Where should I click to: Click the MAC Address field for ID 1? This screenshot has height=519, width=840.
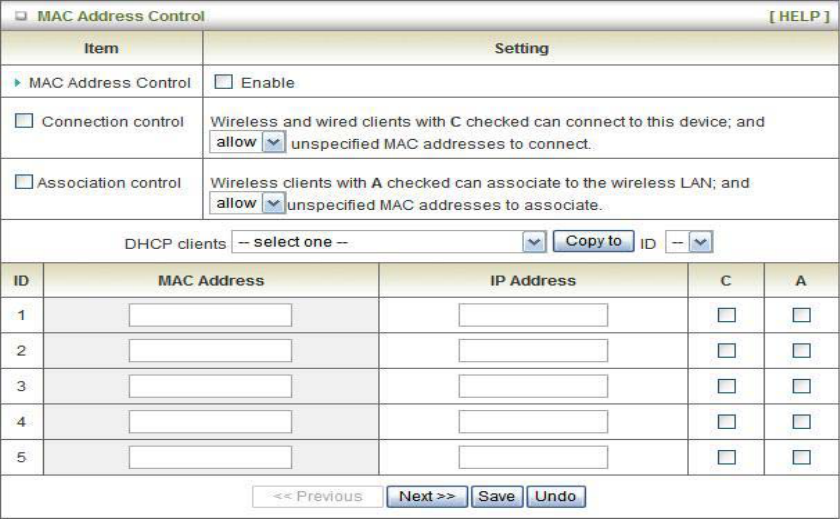coord(210,315)
